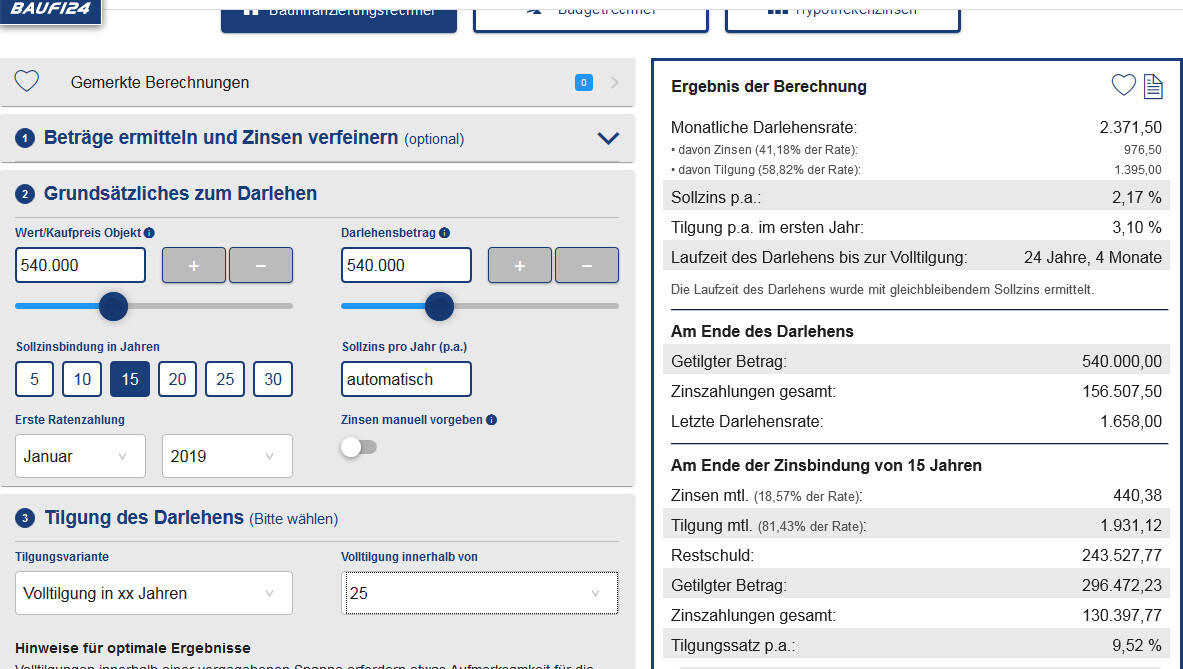Click the heart icon beside Gemerkte Berechnungen
The image size is (1183, 669).
pos(27,82)
